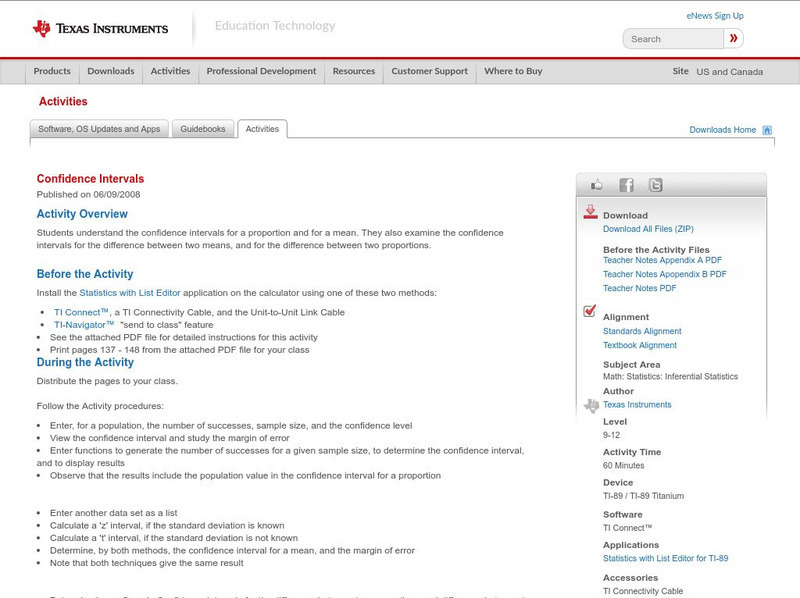Open the TI Connect link

tap(81, 312)
